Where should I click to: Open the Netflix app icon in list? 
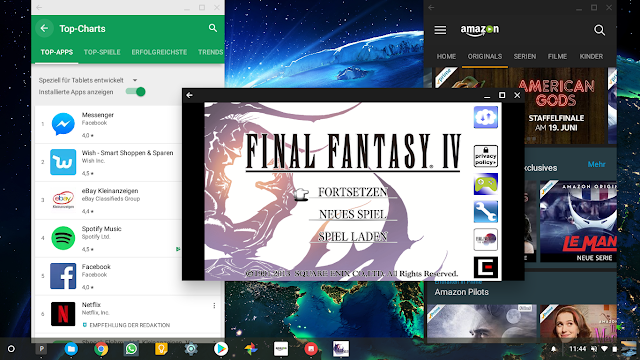(63, 314)
